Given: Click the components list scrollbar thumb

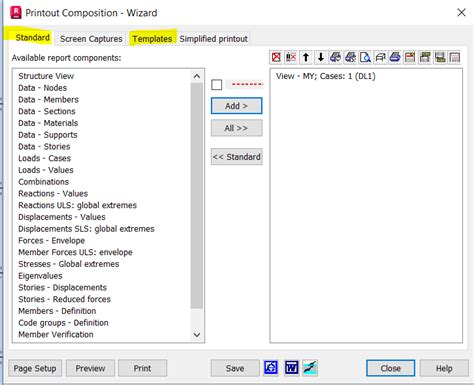Looking at the screenshot, I should [x=197, y=196].
